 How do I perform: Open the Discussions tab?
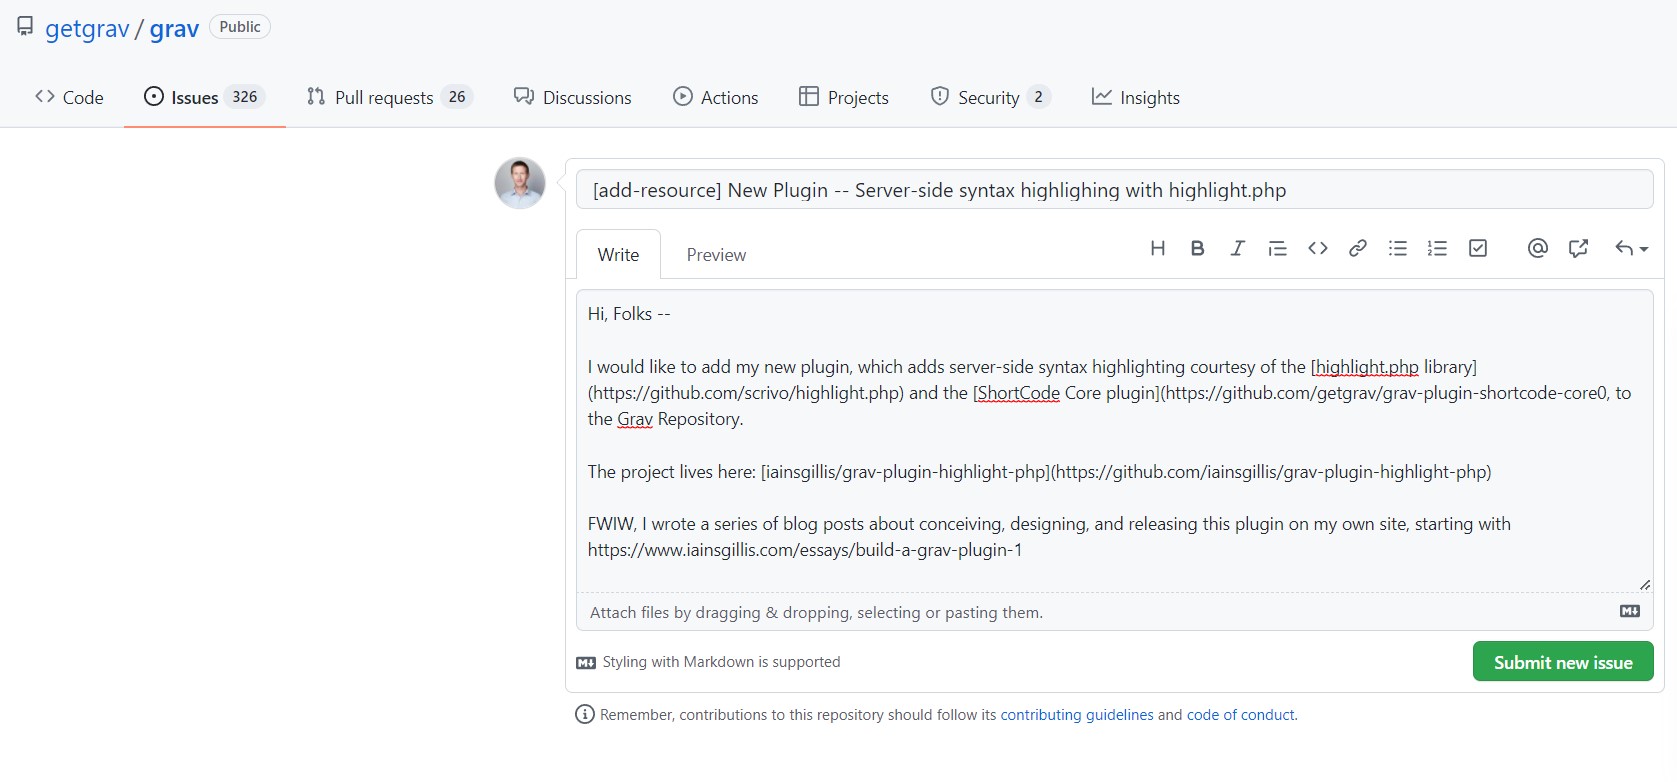coord(573,97)
